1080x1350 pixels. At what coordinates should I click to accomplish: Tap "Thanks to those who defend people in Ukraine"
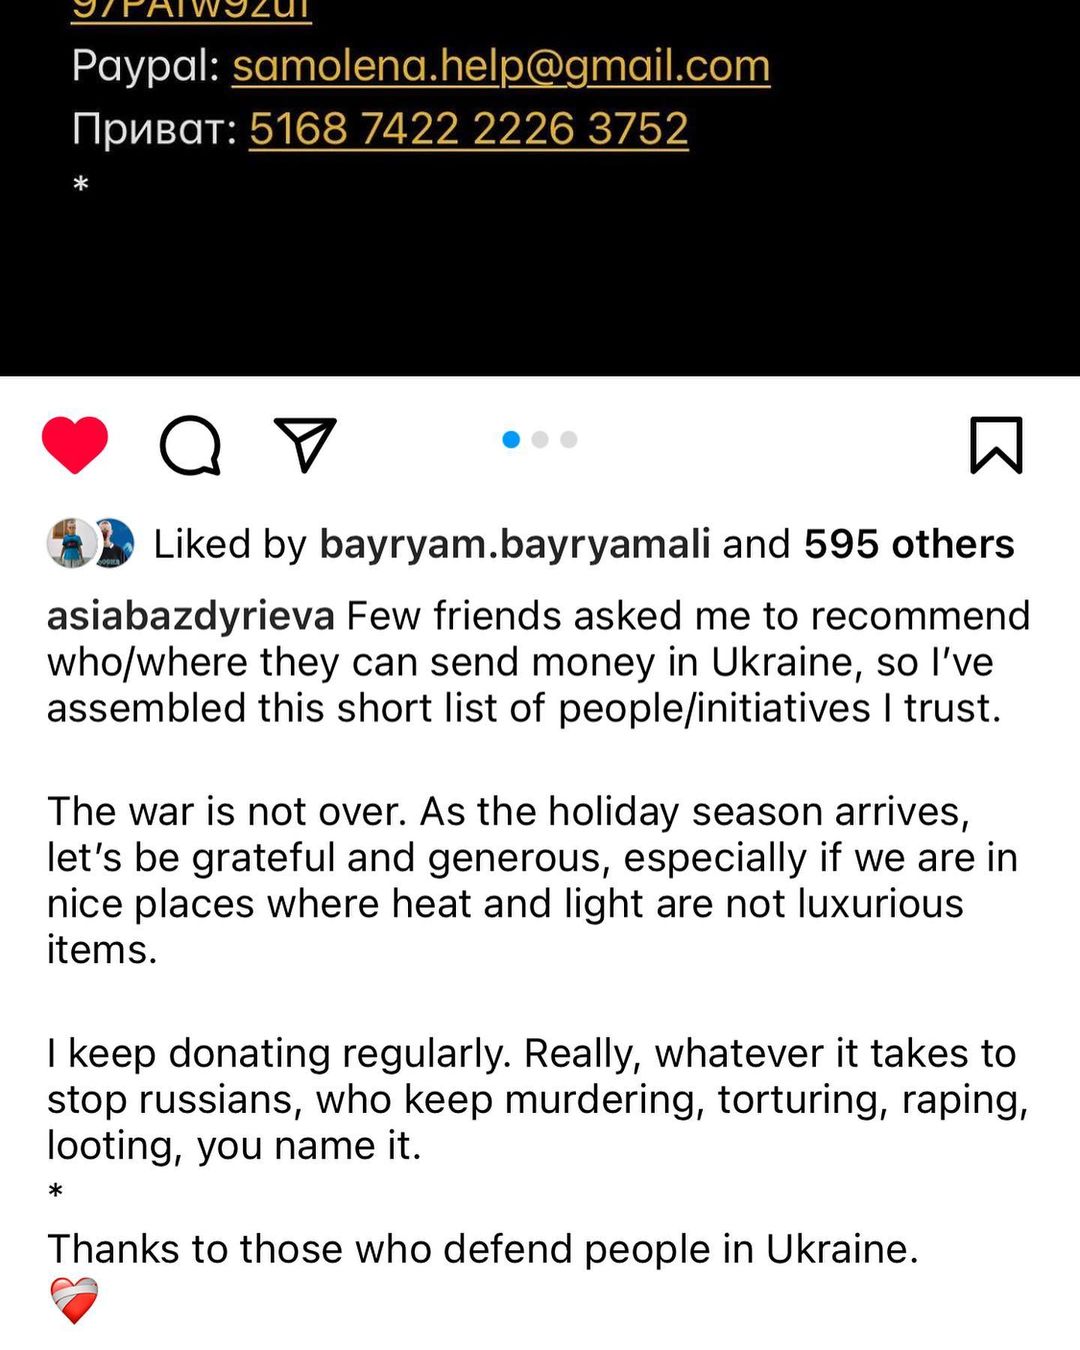pyautogui.click(x=482, y=1248)
